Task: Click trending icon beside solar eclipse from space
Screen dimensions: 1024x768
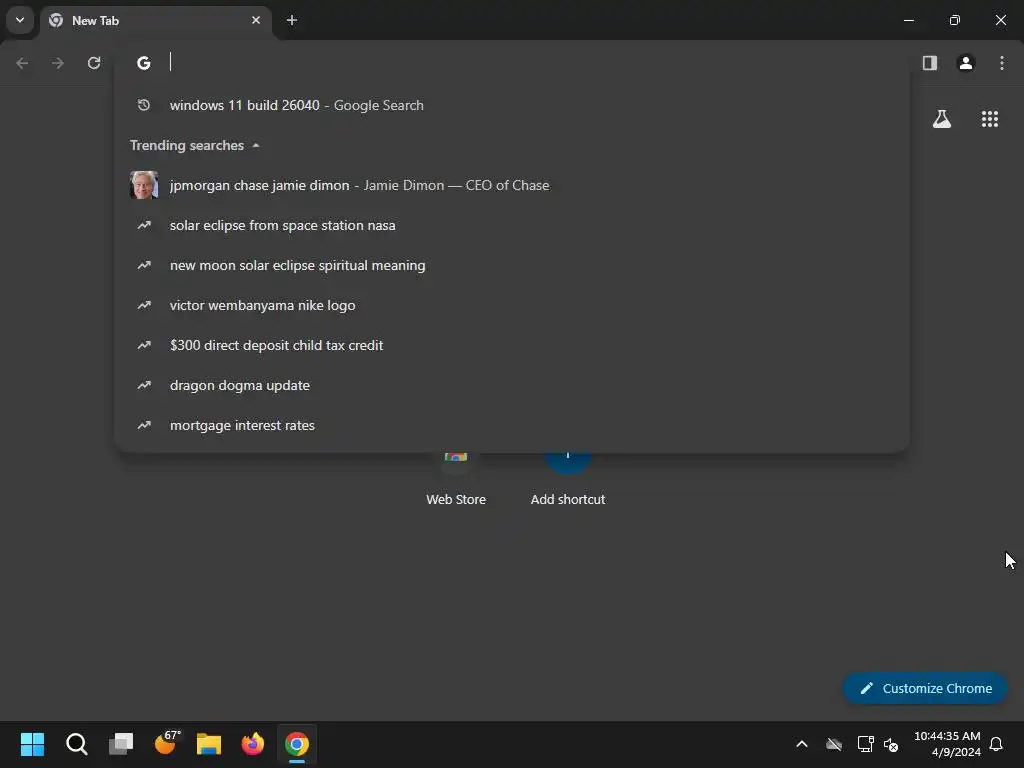Action: click(144, 225)
